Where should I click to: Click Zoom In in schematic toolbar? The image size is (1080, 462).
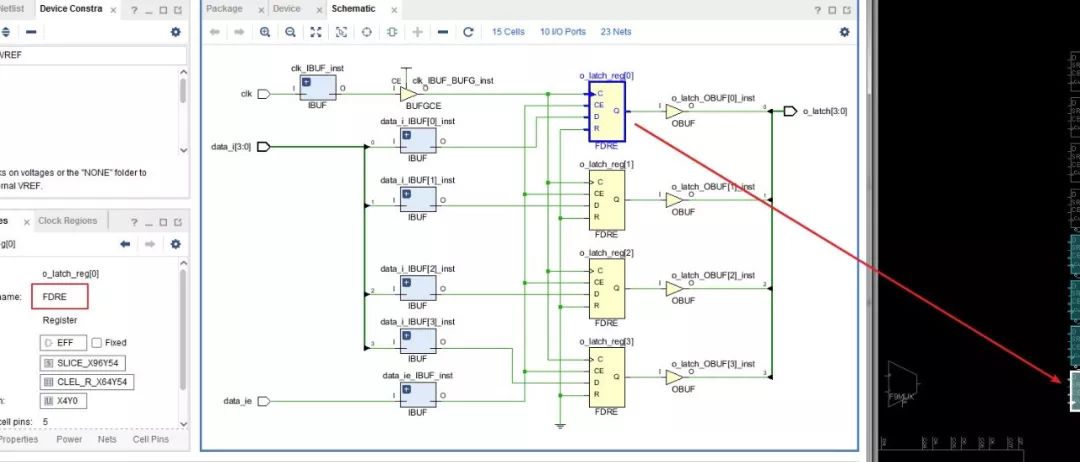coord(265,32)
